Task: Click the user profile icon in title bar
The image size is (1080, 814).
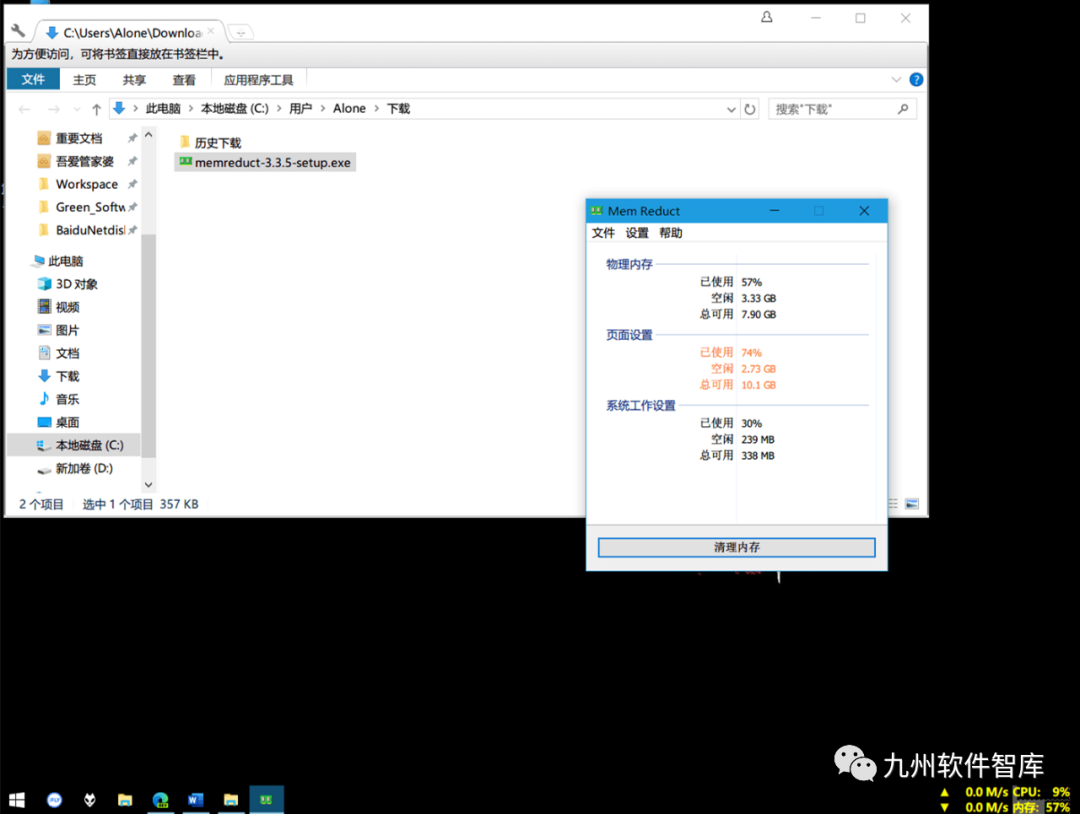Action: pos(767,17)
